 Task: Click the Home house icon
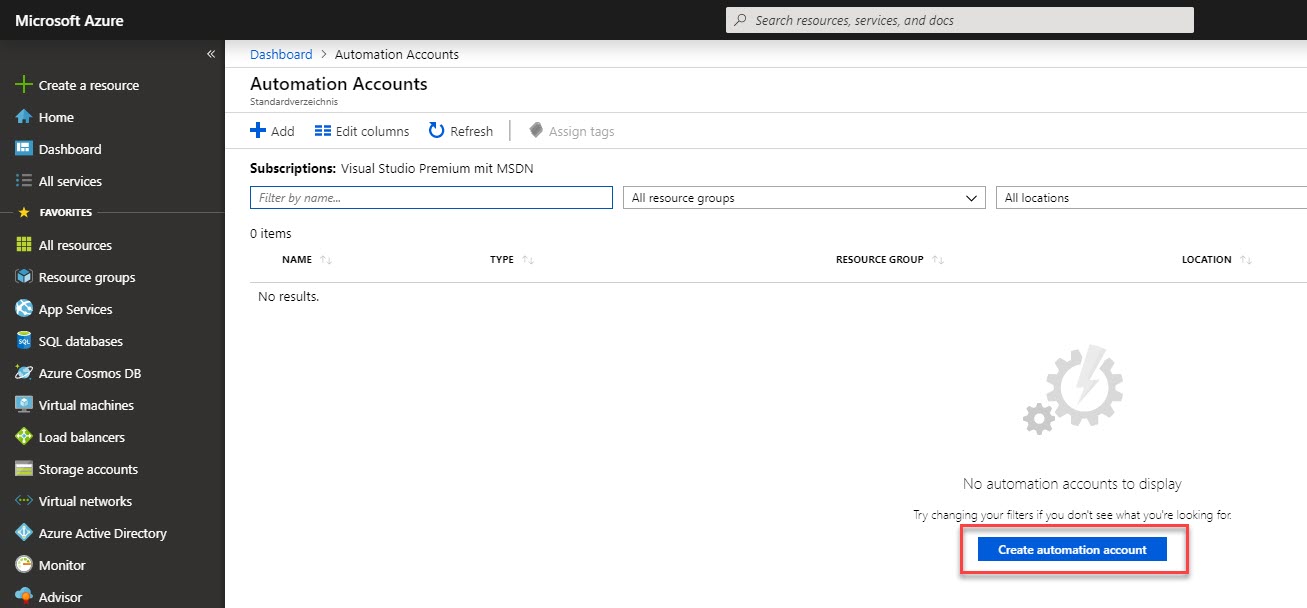click(x=24, y=117)
